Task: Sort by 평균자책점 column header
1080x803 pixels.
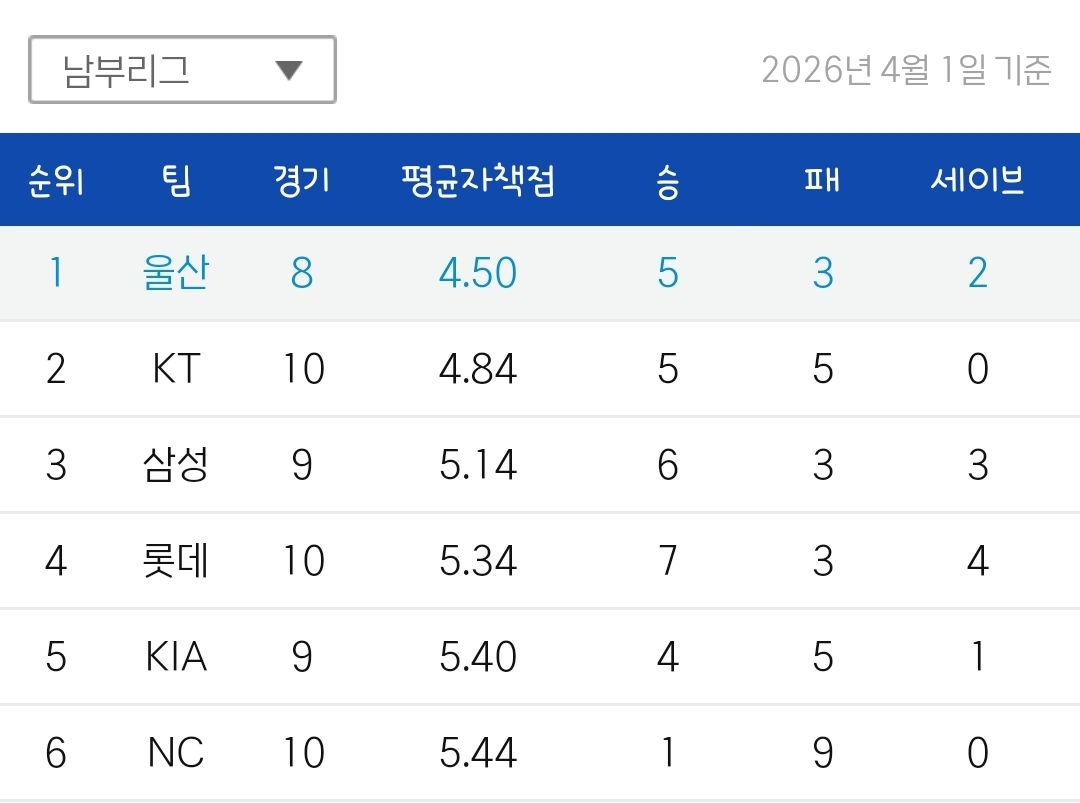Action: coord(478,181)
